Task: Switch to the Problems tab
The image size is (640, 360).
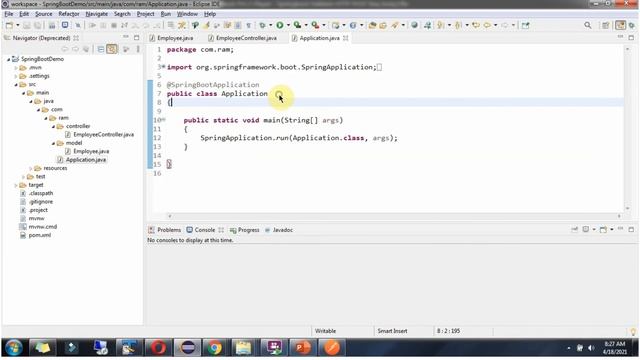Action: 165,230
